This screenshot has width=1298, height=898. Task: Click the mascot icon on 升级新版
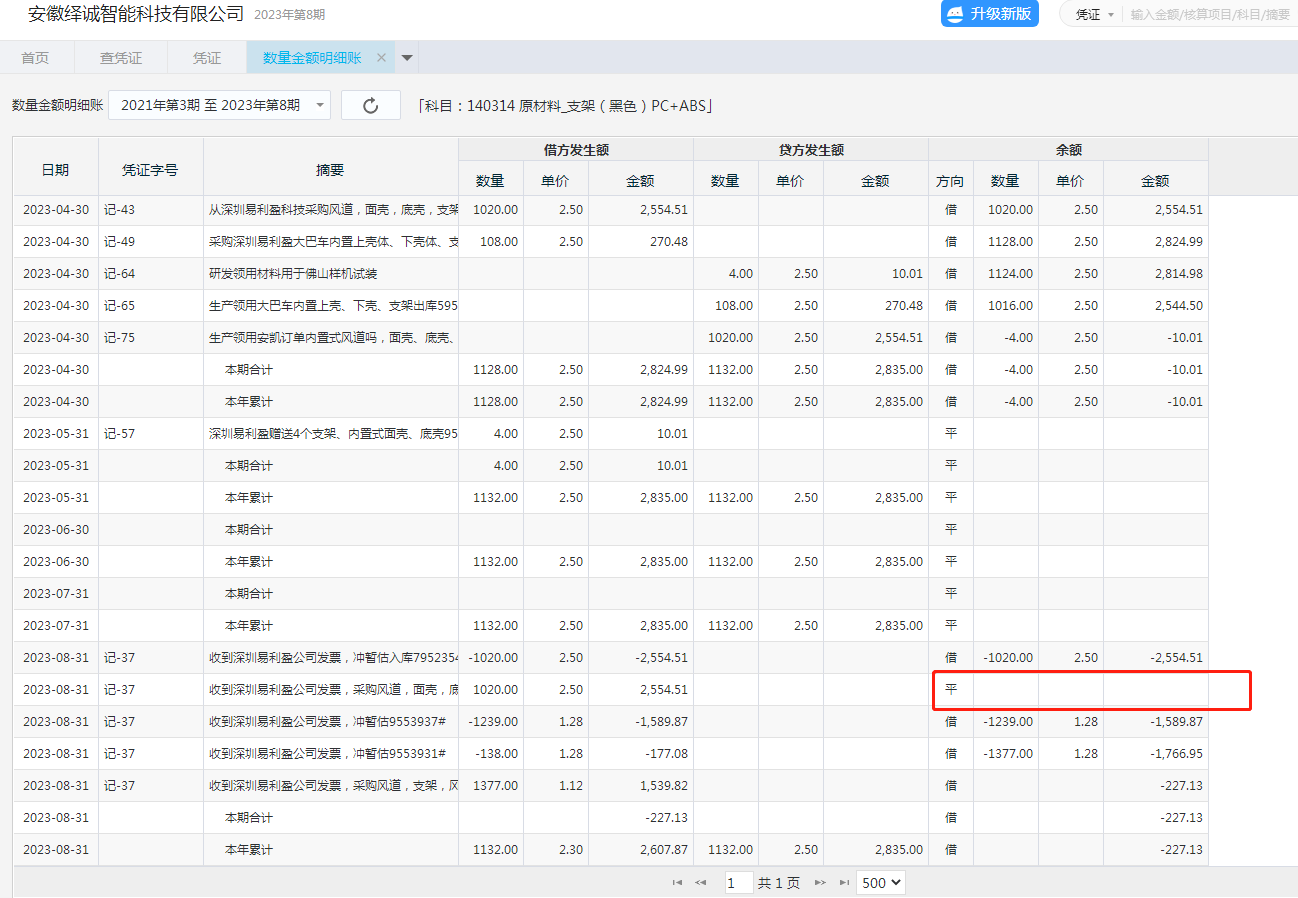tap(956, 14)
